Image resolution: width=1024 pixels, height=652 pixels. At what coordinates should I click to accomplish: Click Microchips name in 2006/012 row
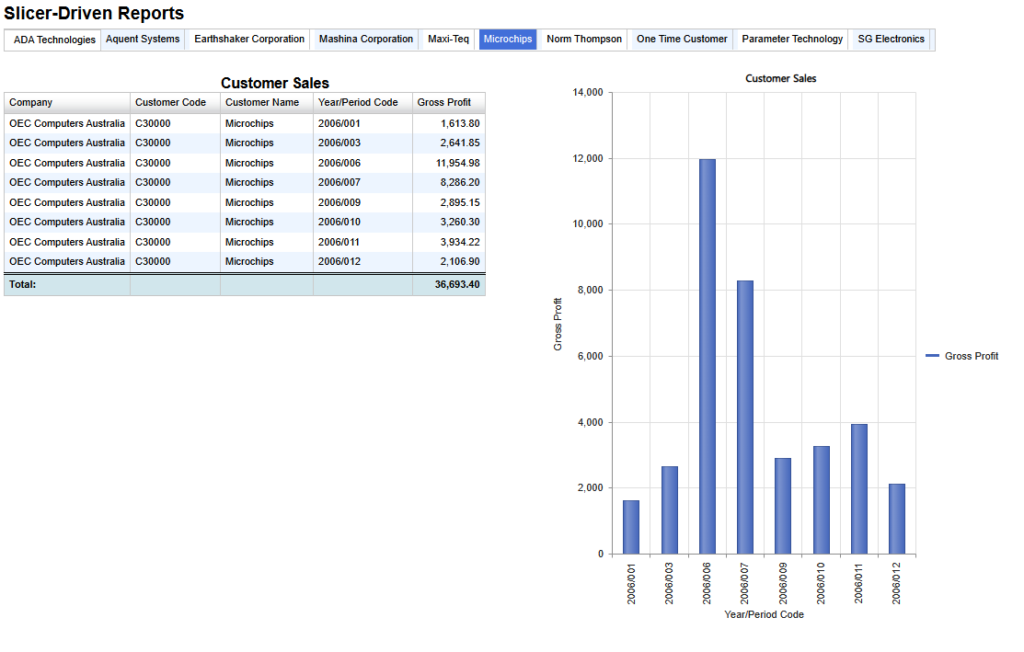pos(249,261)
